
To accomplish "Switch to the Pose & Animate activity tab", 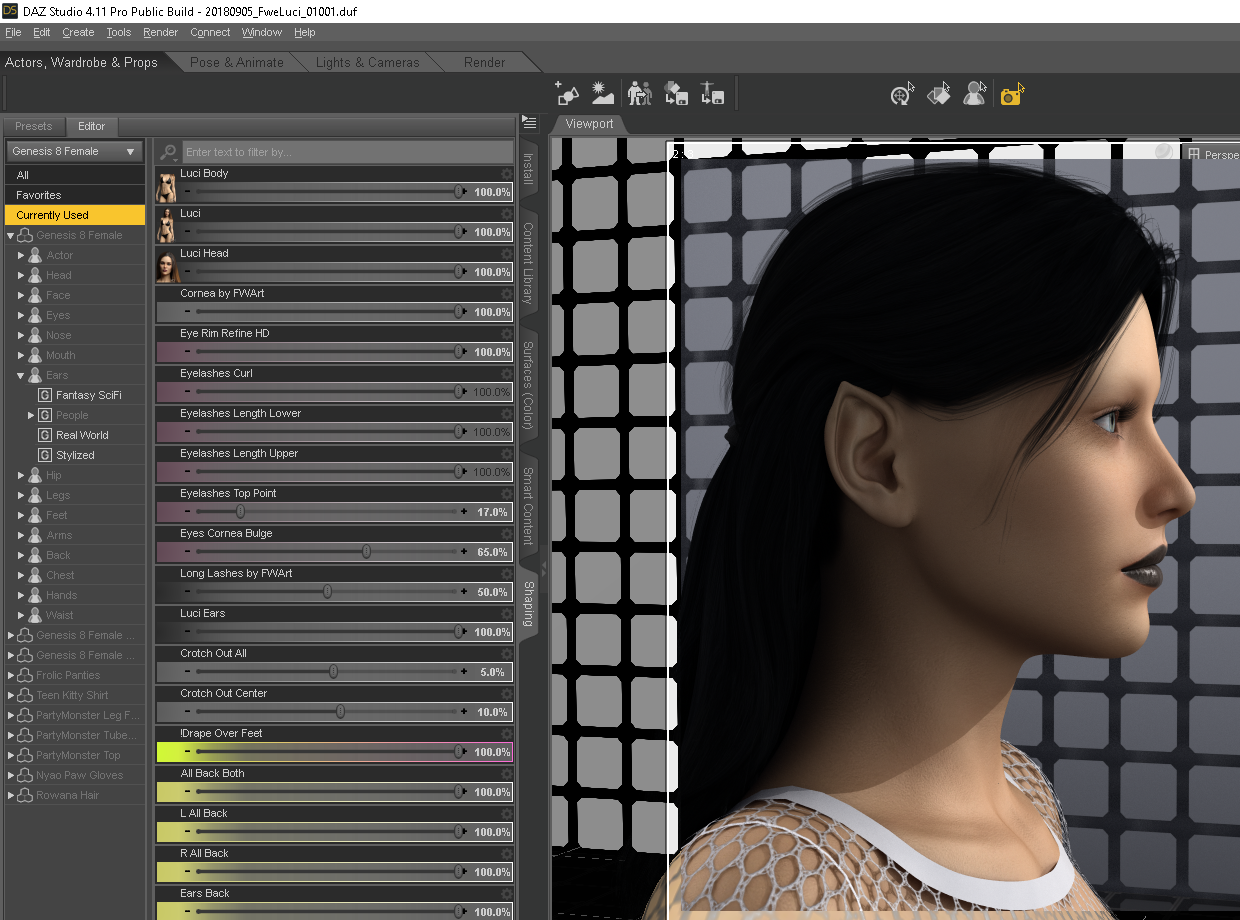I will pyautogui.click(x=237, y=62).
